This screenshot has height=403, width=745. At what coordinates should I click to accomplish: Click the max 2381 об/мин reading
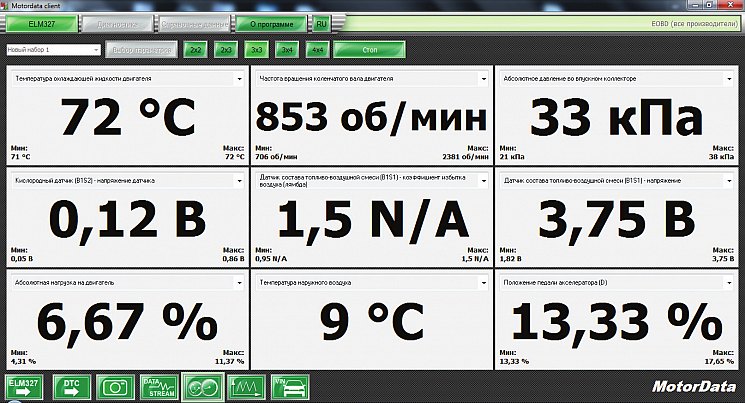(x=465, y=156)
